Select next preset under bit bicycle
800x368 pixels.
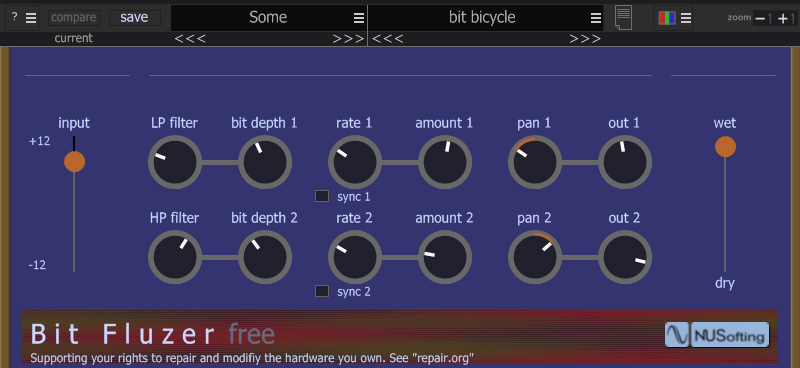(x=585, y=39)
